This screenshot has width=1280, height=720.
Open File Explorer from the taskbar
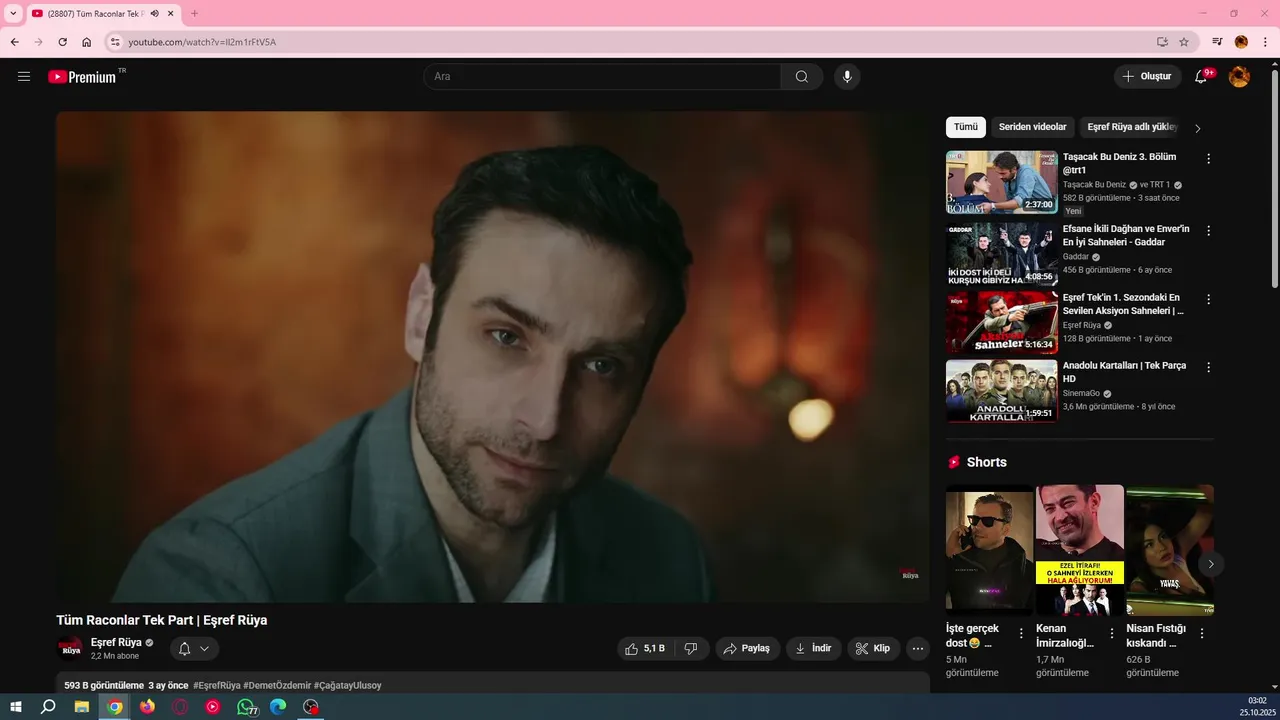(x=82, y=706)
